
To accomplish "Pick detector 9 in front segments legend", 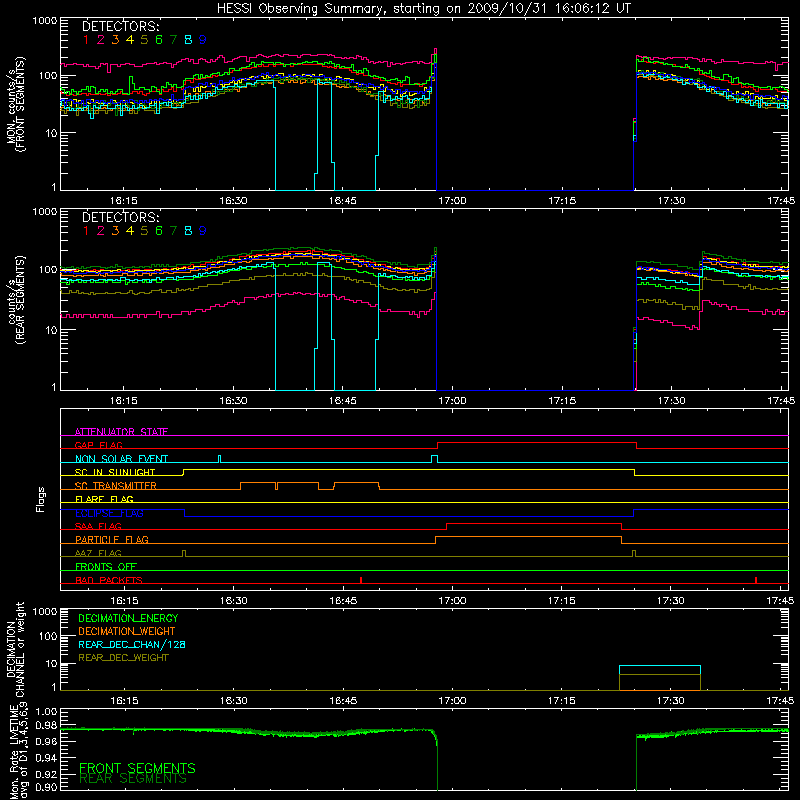I will pos(203,40).
